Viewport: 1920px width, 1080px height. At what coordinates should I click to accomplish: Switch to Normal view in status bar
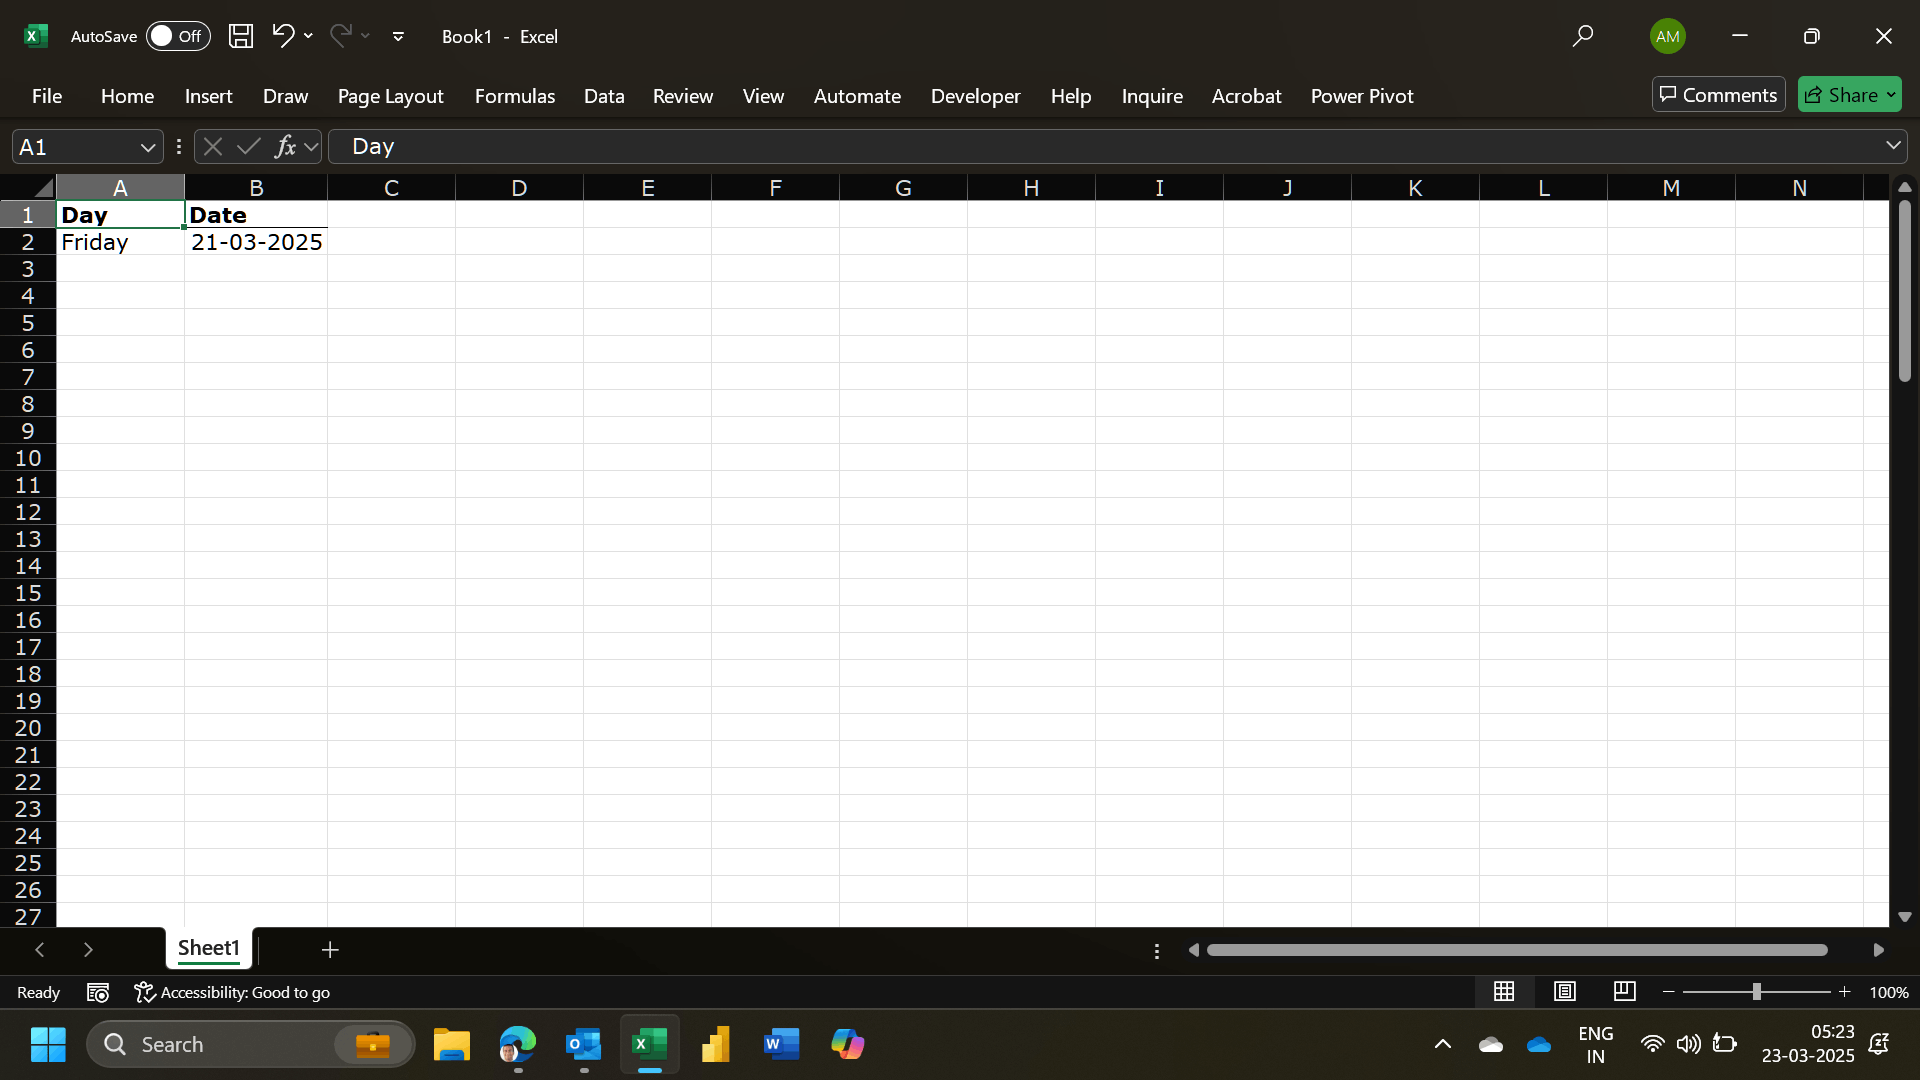pos(1504,991)
